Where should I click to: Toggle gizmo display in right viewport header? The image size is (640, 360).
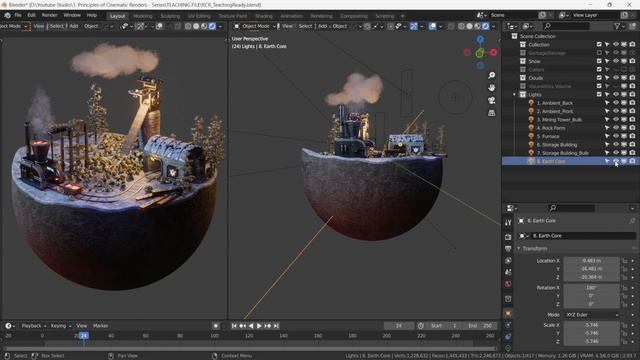tap(414, 26)
